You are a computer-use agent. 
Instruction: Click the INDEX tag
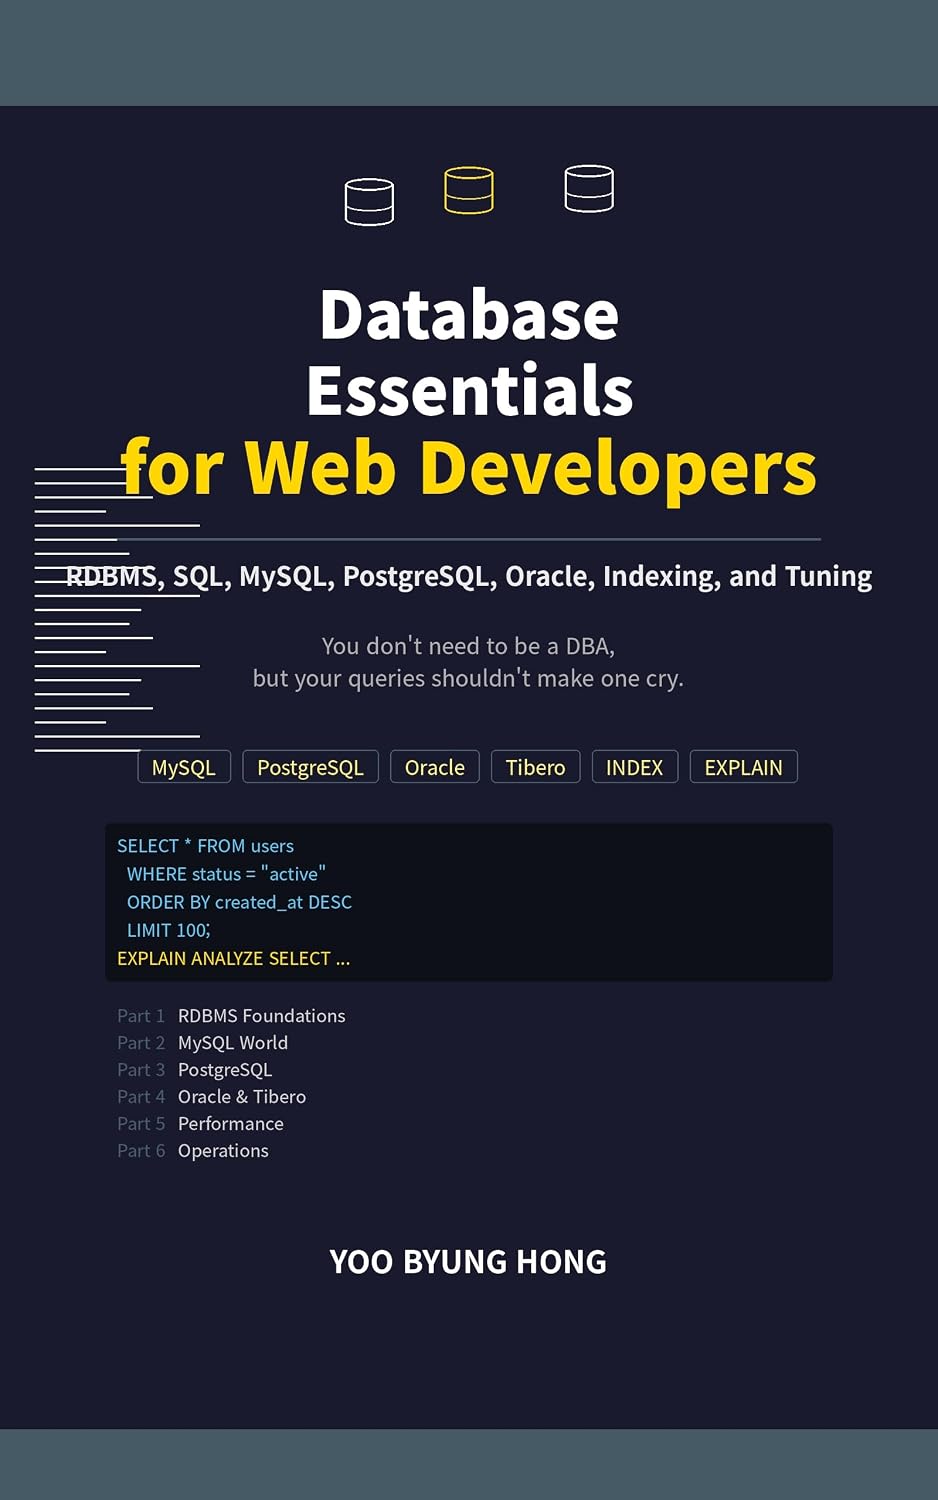pos(634,767)
